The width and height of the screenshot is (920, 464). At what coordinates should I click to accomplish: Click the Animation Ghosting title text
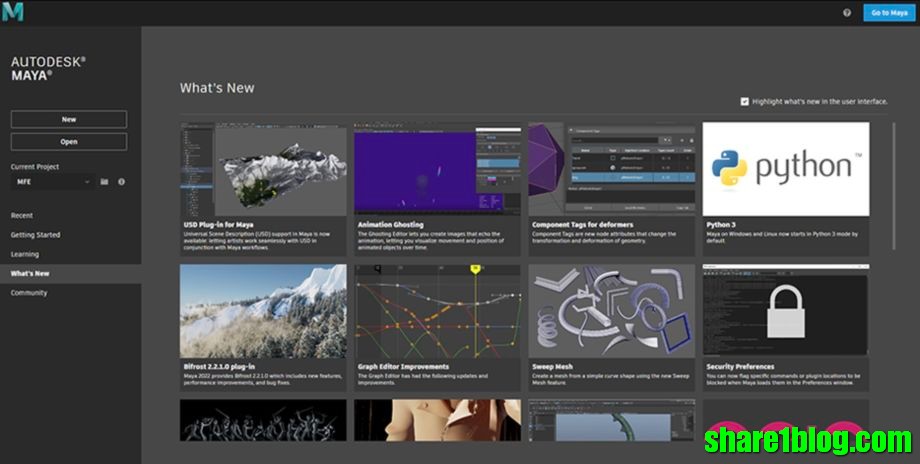pyautogui.click(x=390, y=225)
